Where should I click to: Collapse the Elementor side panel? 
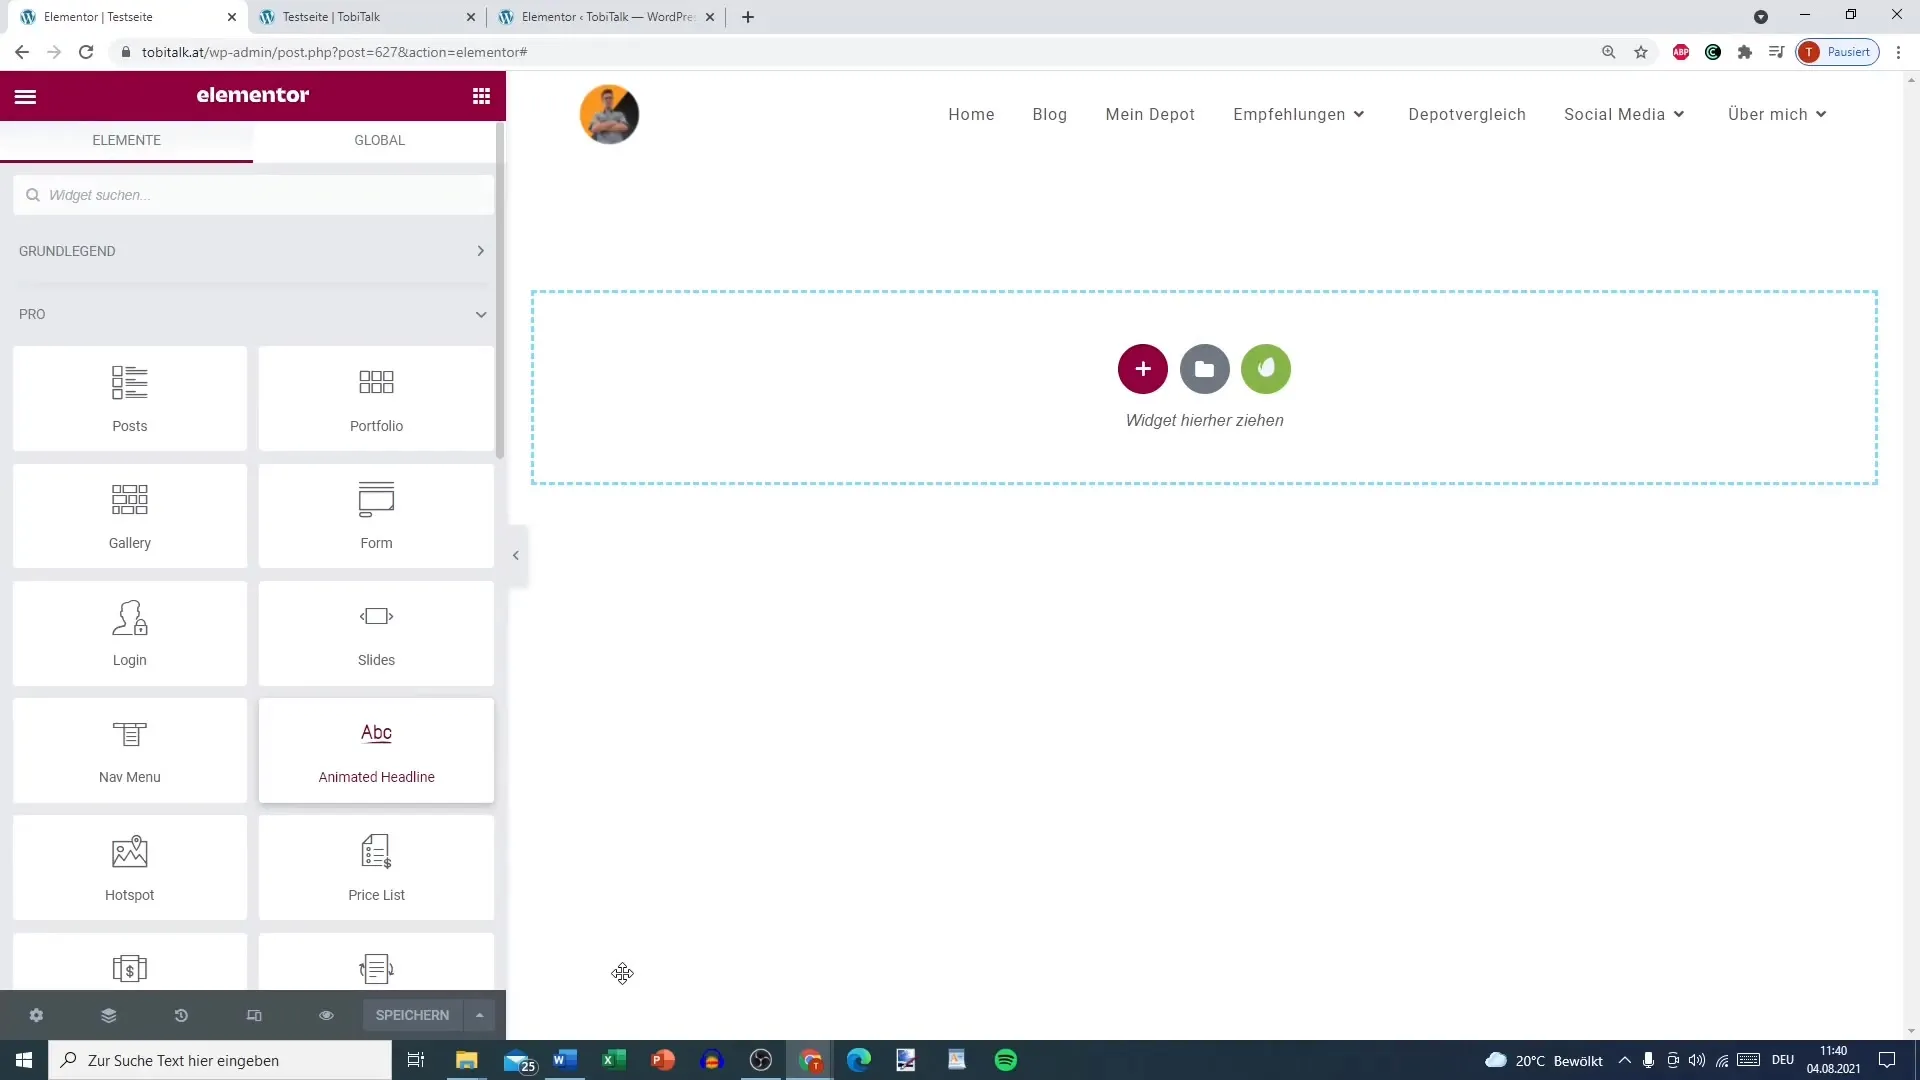516,555
